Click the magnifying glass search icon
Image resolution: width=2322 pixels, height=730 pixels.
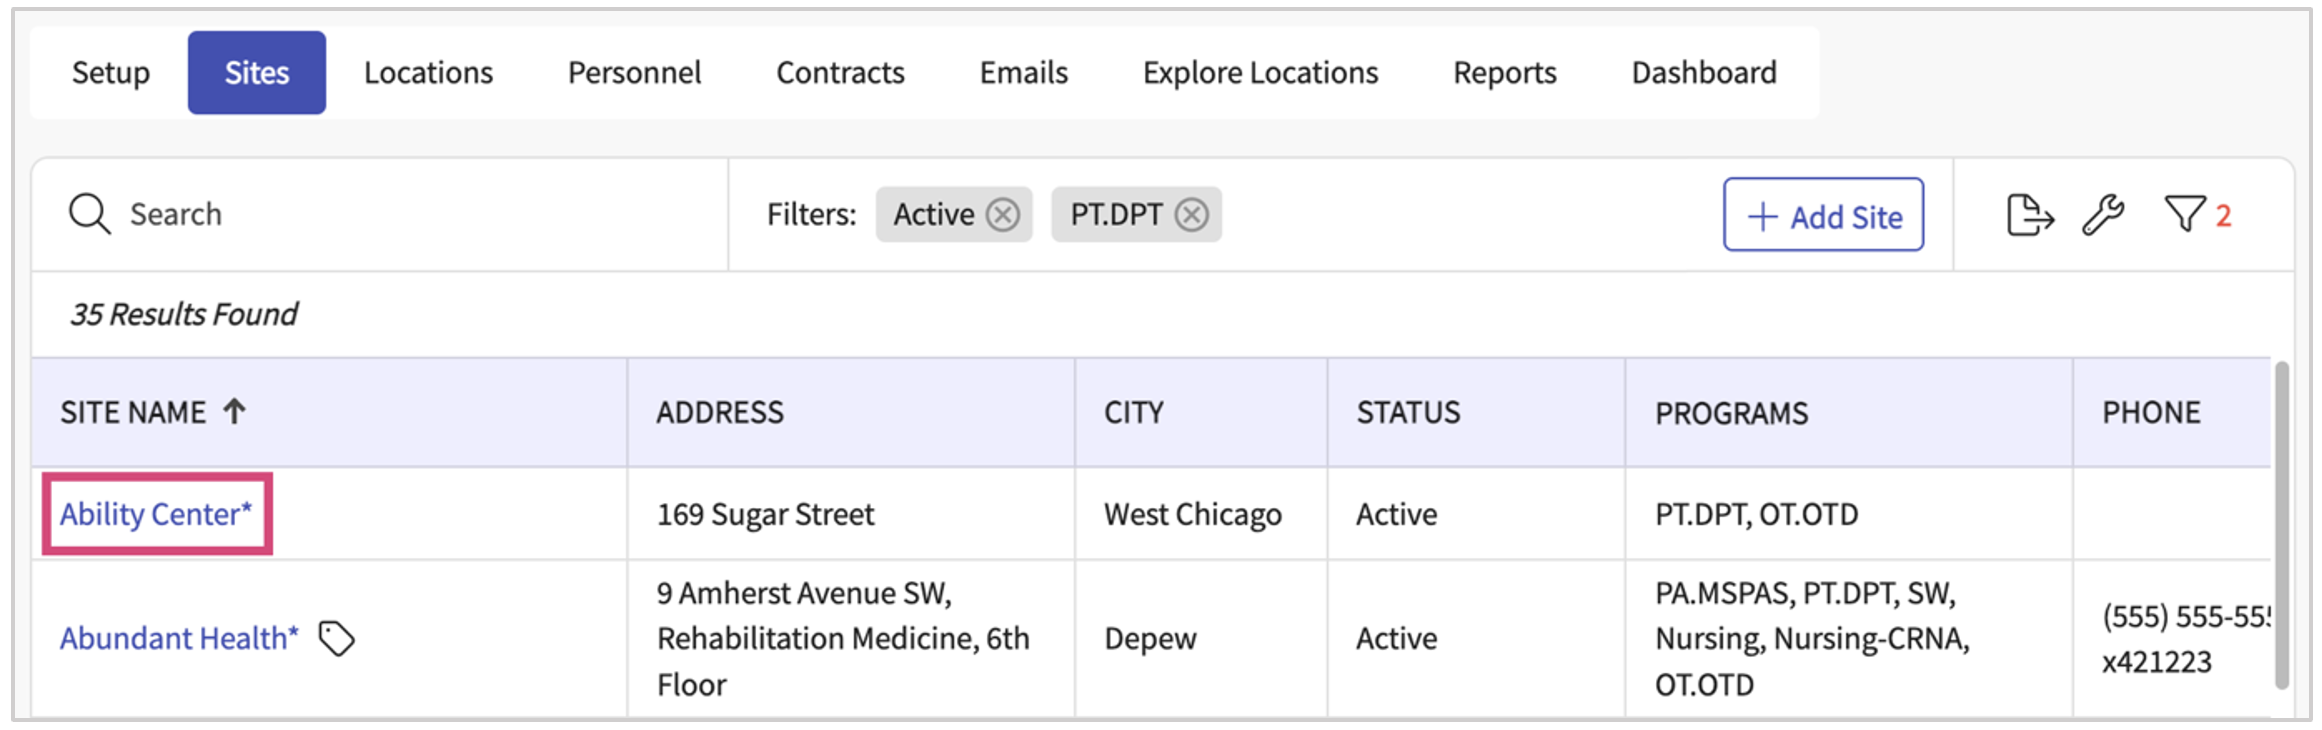89,214
